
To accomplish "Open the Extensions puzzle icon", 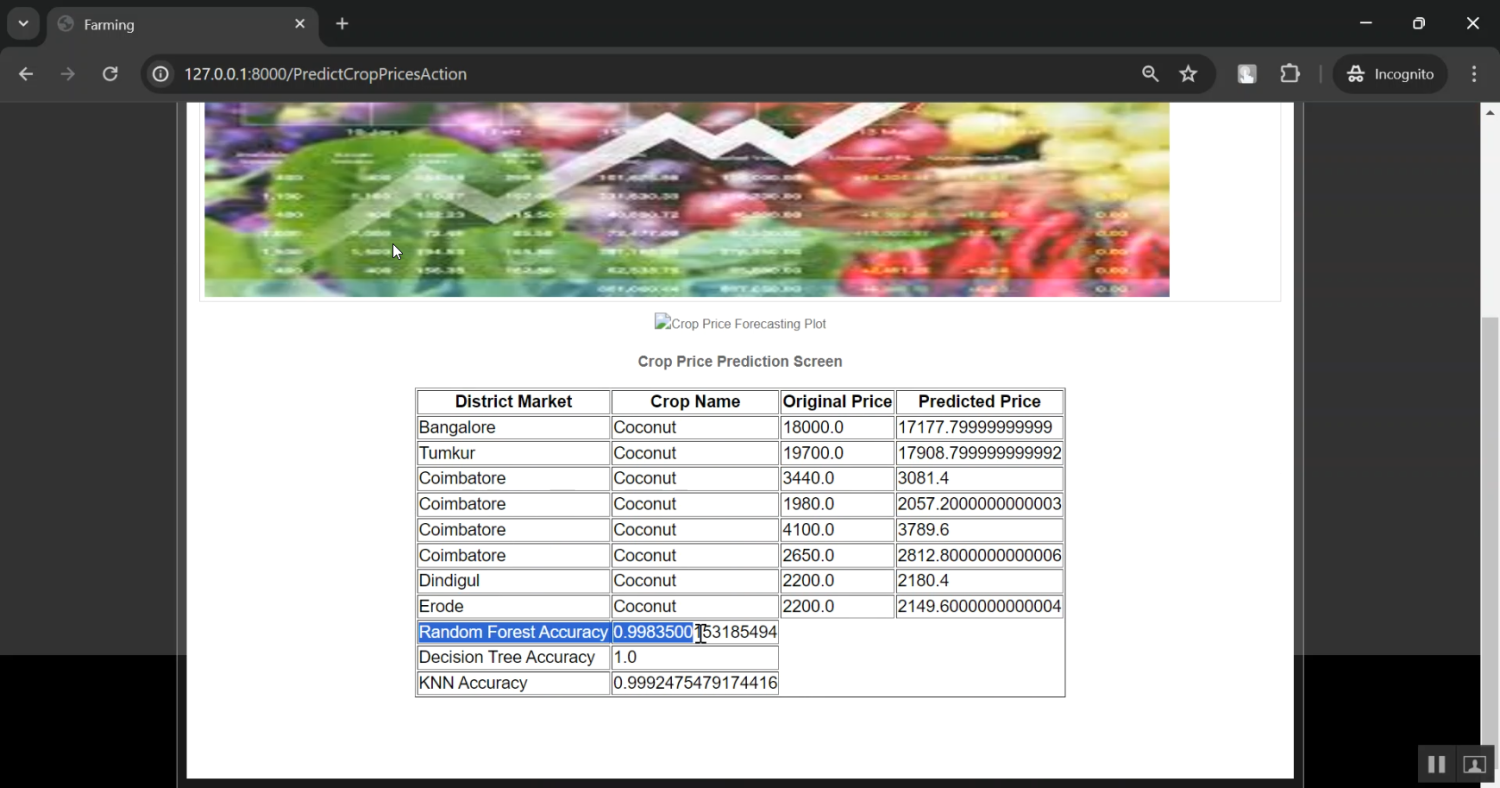I will pos(1289,73).
